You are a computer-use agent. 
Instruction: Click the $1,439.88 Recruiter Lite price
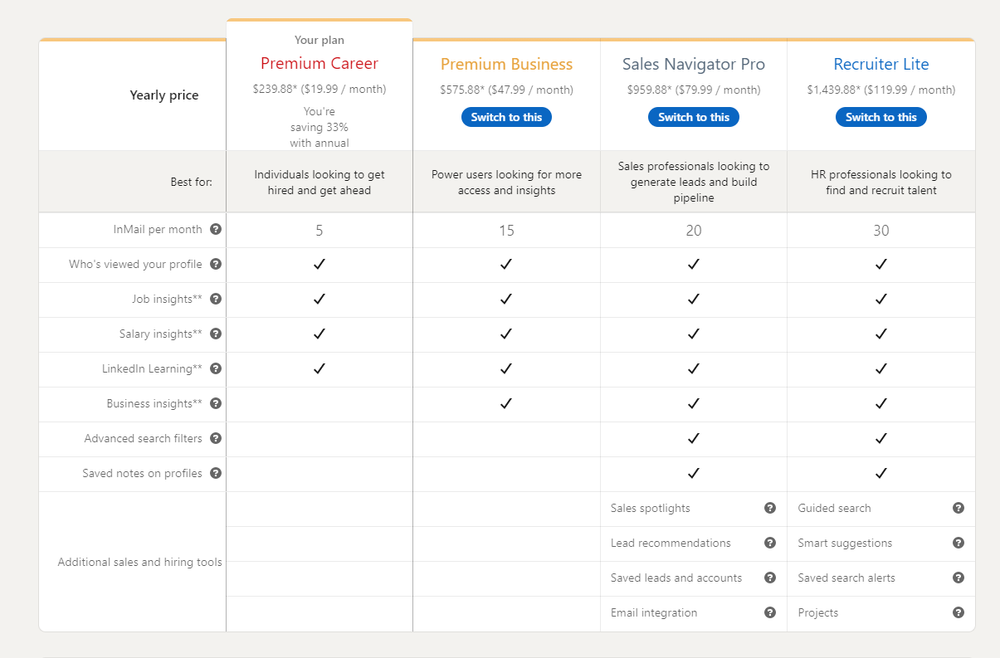point(881,90)
